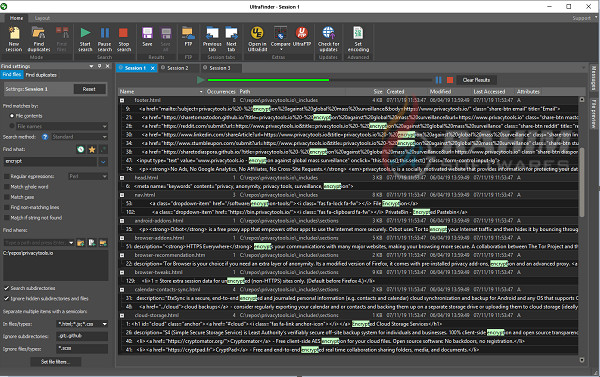This screenshot has height=377, width=600.
Task: Expand the Find what history dropdown
Action: (x=103, y=162)
